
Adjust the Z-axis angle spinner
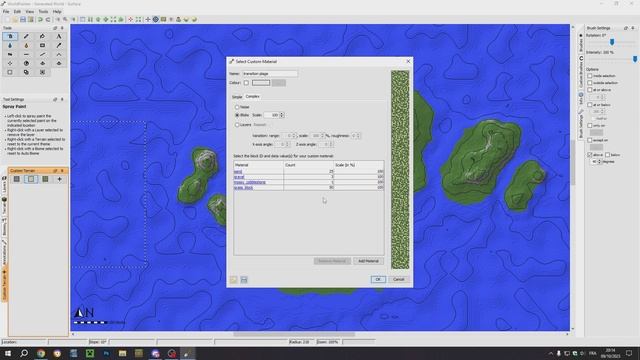click(332, 144)
